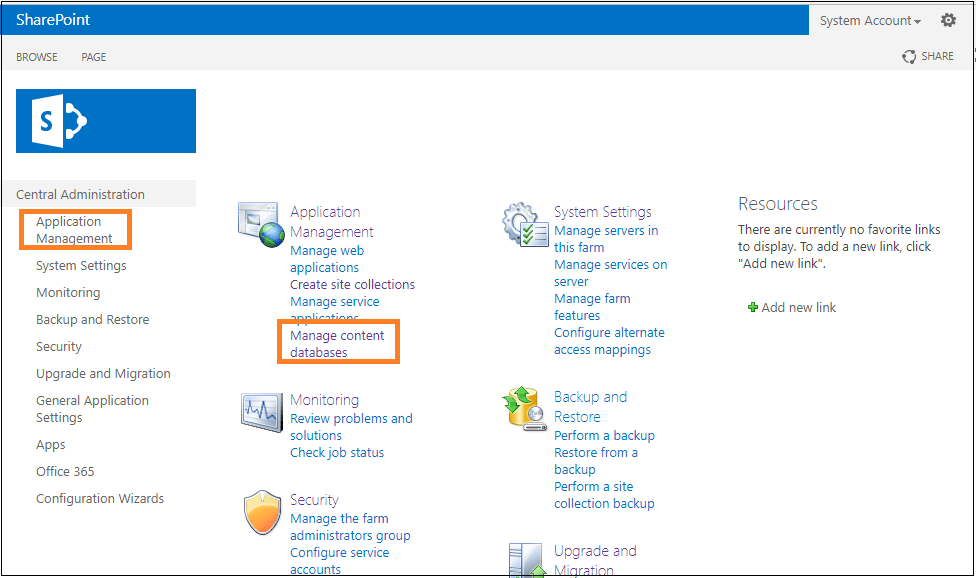Click Manage service applications link

point(335,309)
